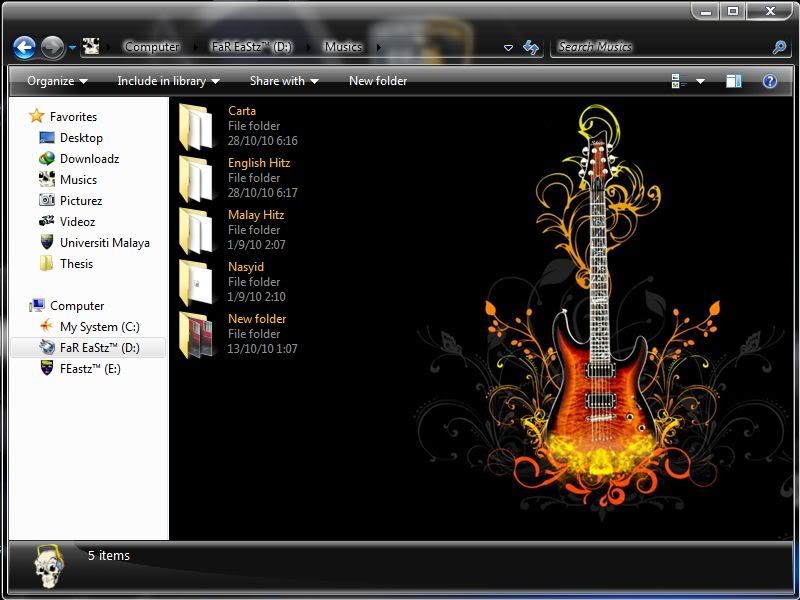
Task: Select the New folder item icon
Action: 196,335
